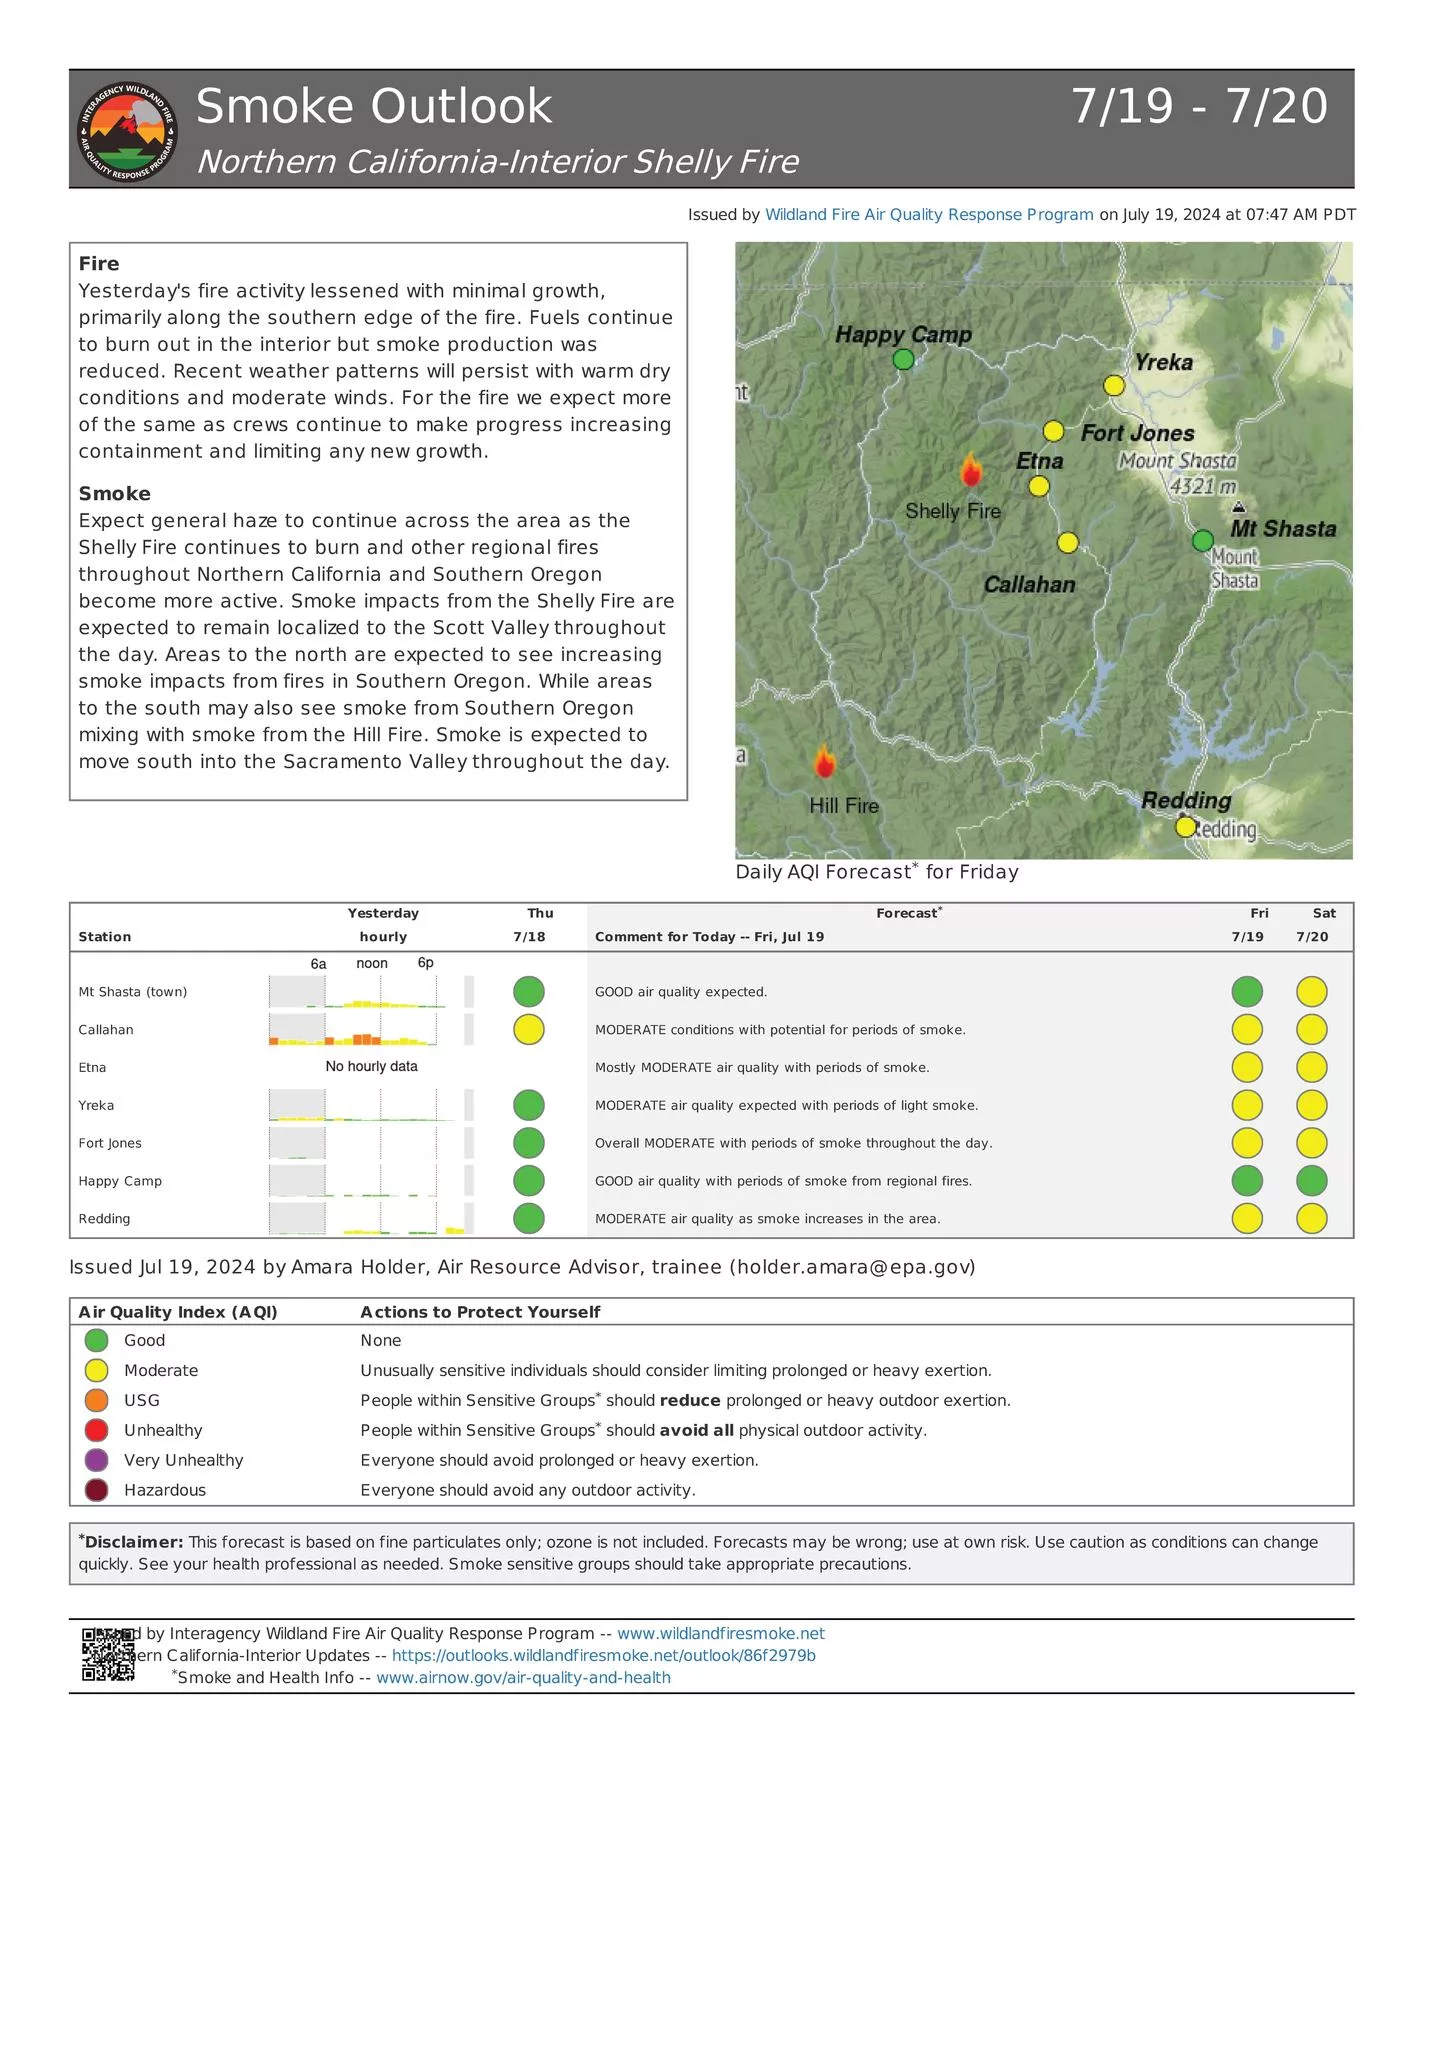
Task: Click the 'Smoke' section heading
Action: (115, 494)
